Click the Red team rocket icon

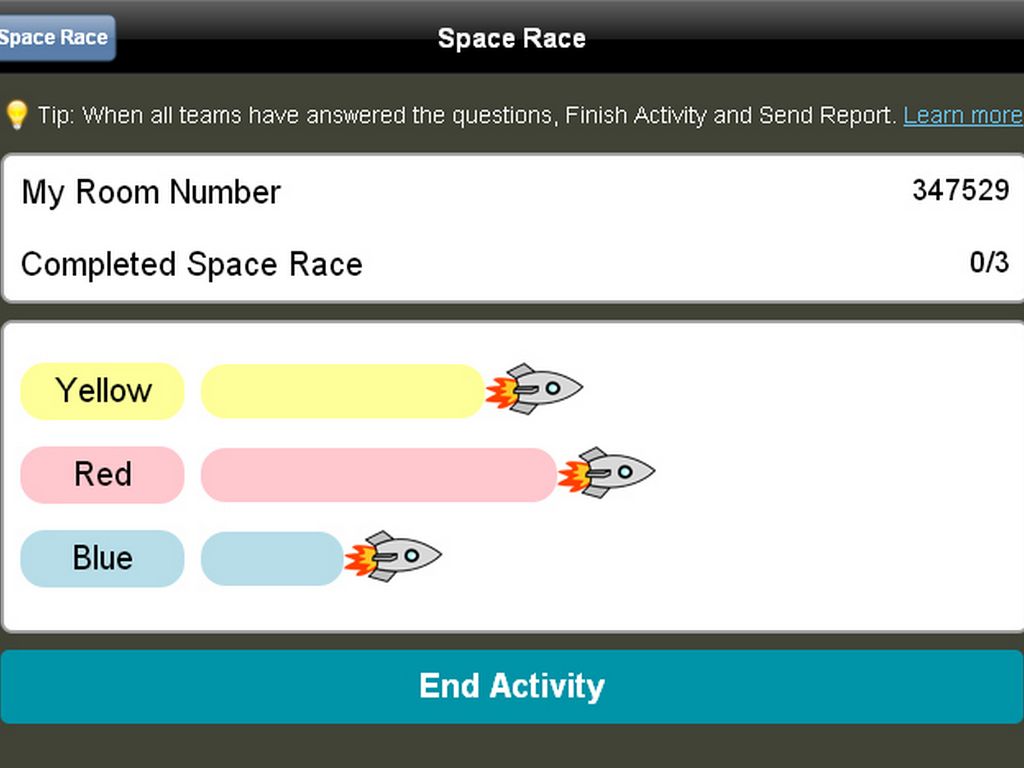pyautogui.click(x=607, y=472)
